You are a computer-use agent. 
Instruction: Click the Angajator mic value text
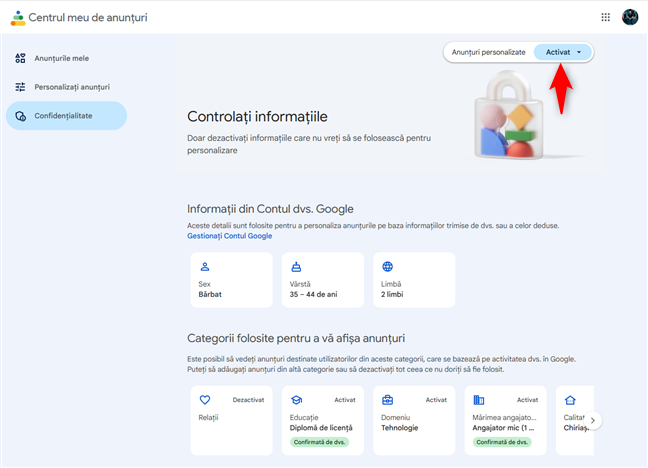click(503, 428)
